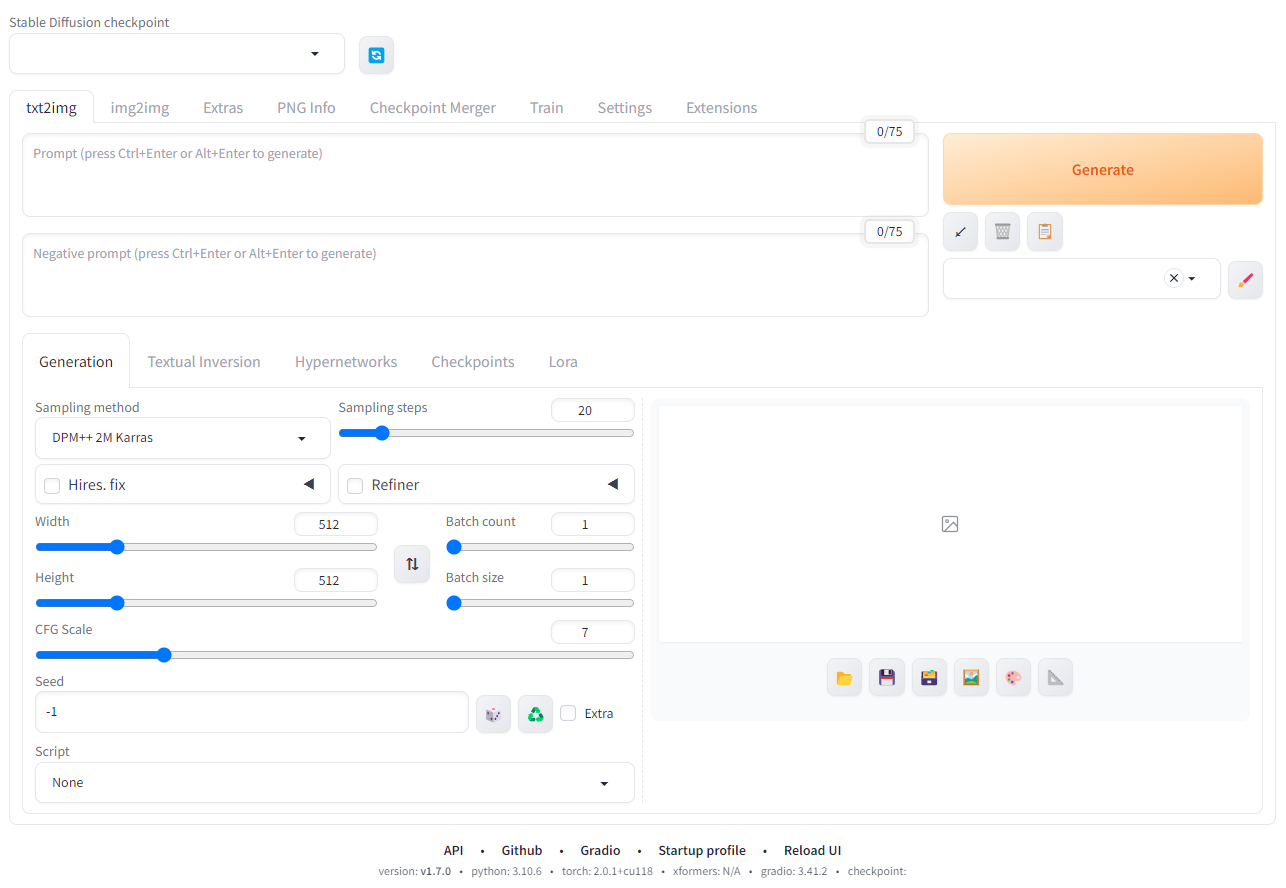
Task: Open the Gradio footer link
Action: pos(600,851)
